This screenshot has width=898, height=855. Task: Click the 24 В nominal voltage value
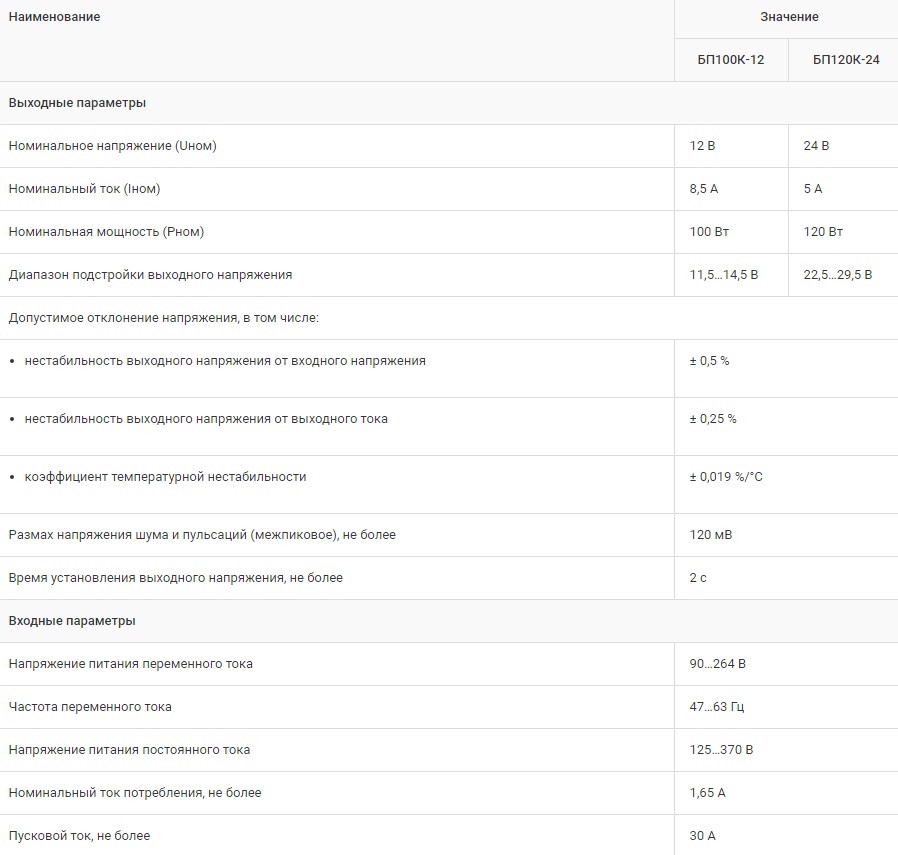click(816, 146)
